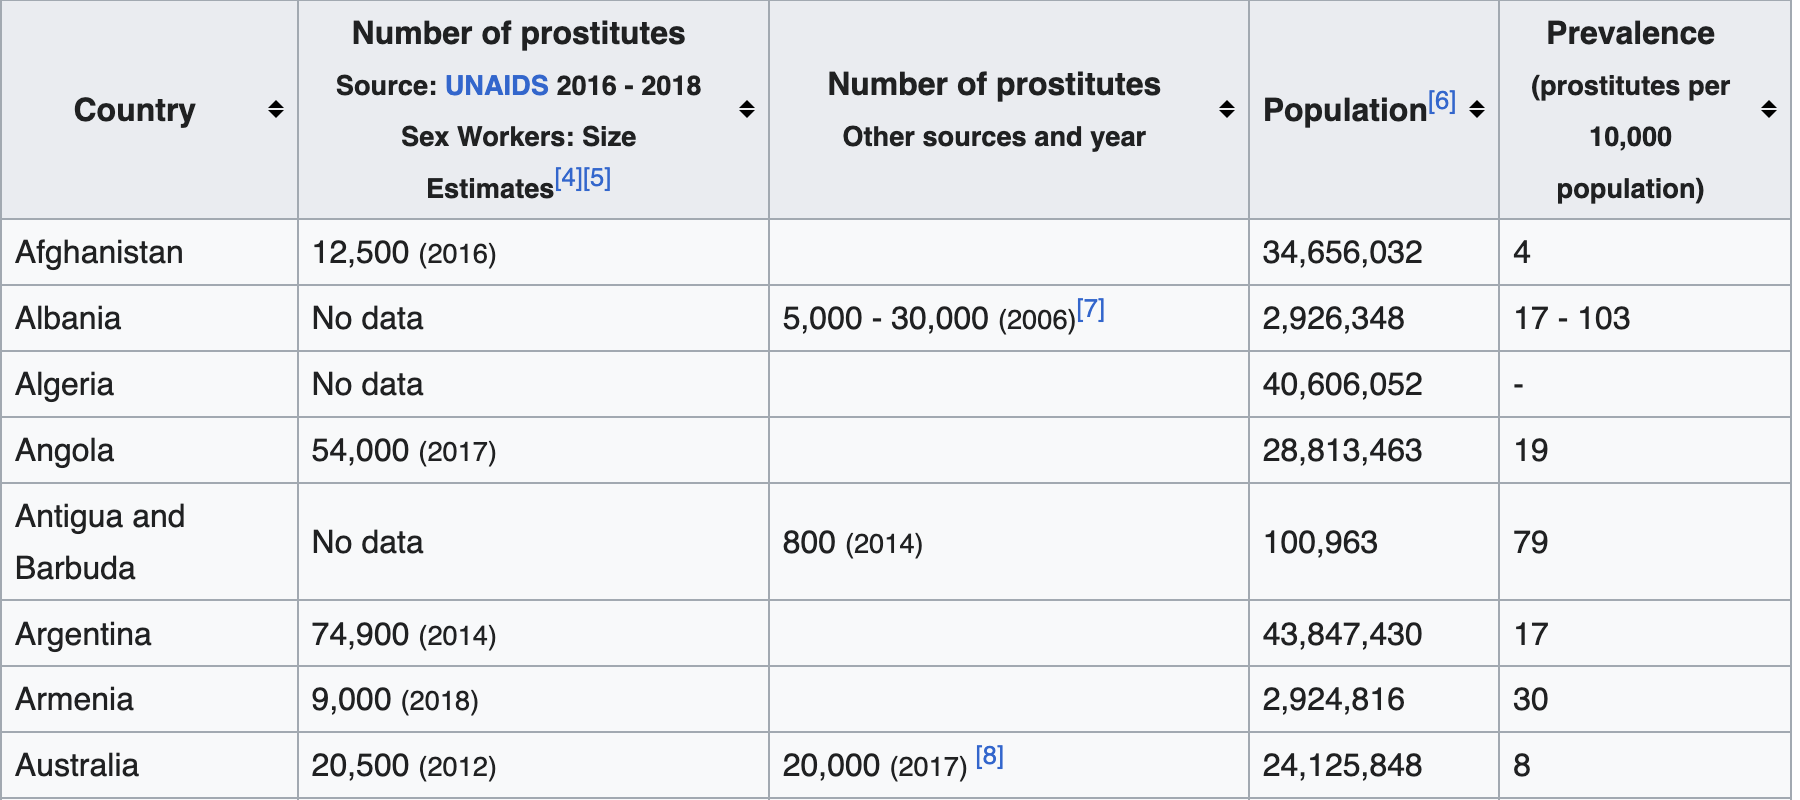Image resolution: width=1800 pixels, height=800 pixels.
Task: Open reference [4] in Estimates header
Action: coord(568,179)
